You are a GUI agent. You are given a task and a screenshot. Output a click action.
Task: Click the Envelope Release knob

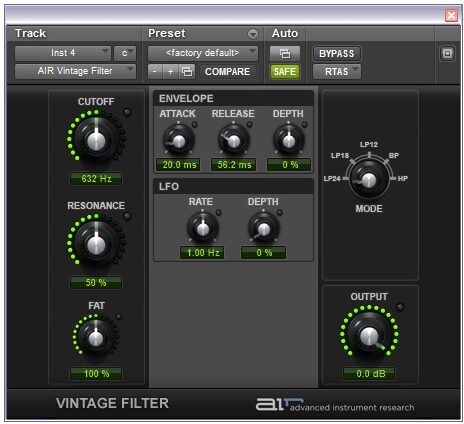(233, 140)
